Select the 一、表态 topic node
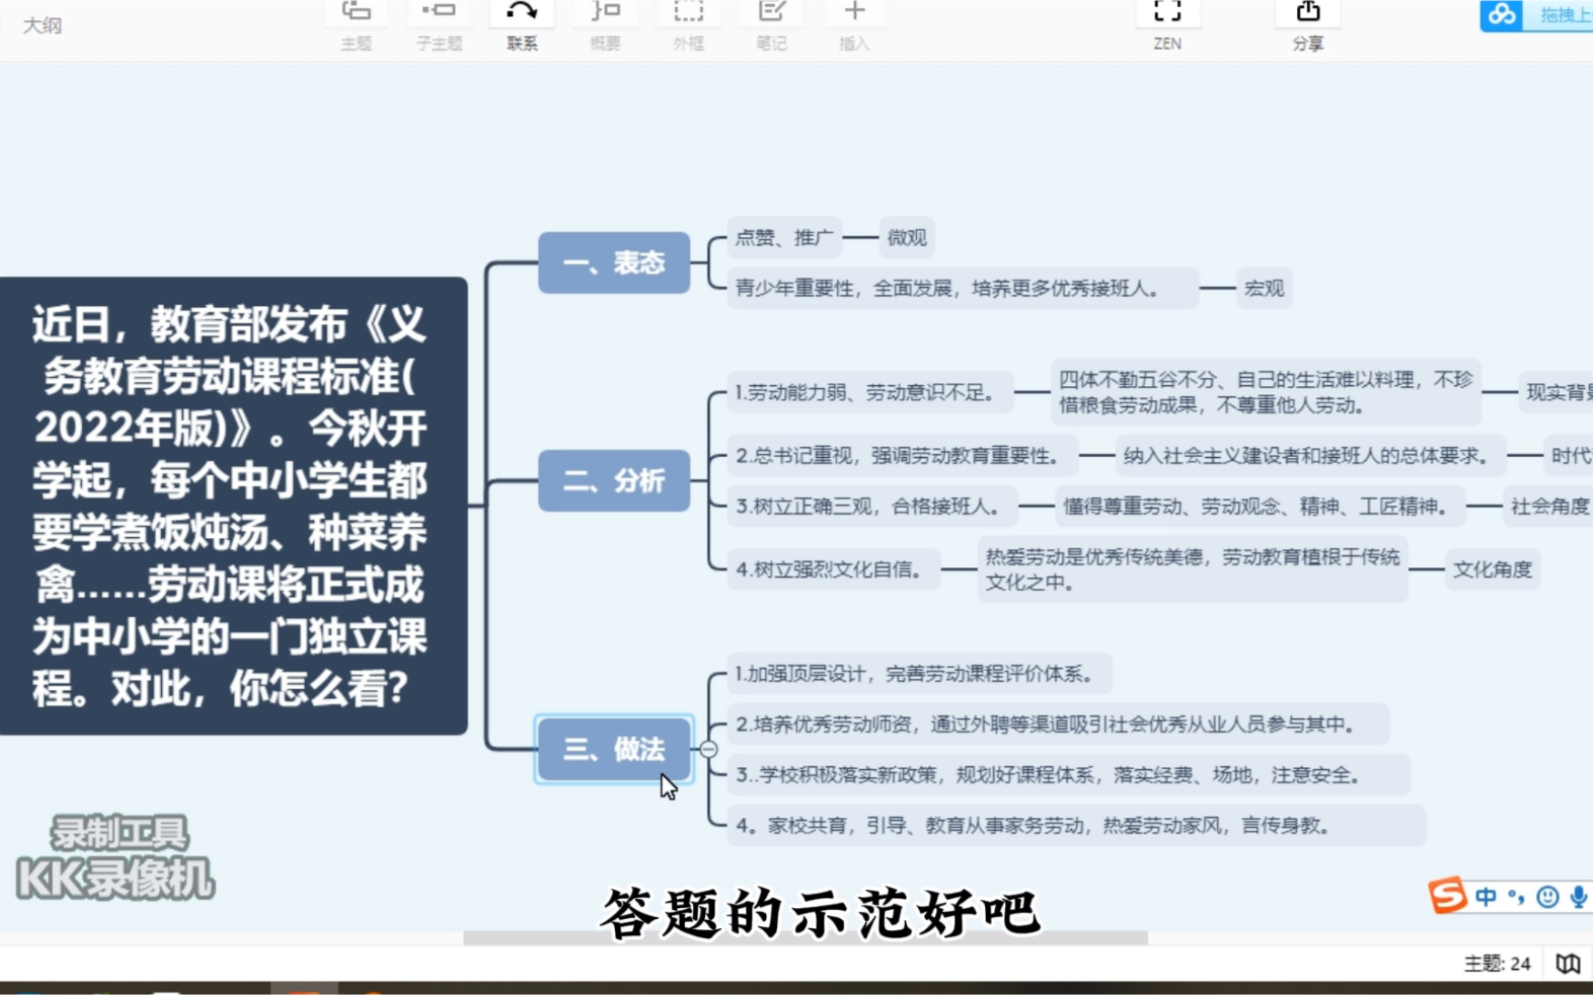This screenshot has width=1593, height=995. pos(614,263)
